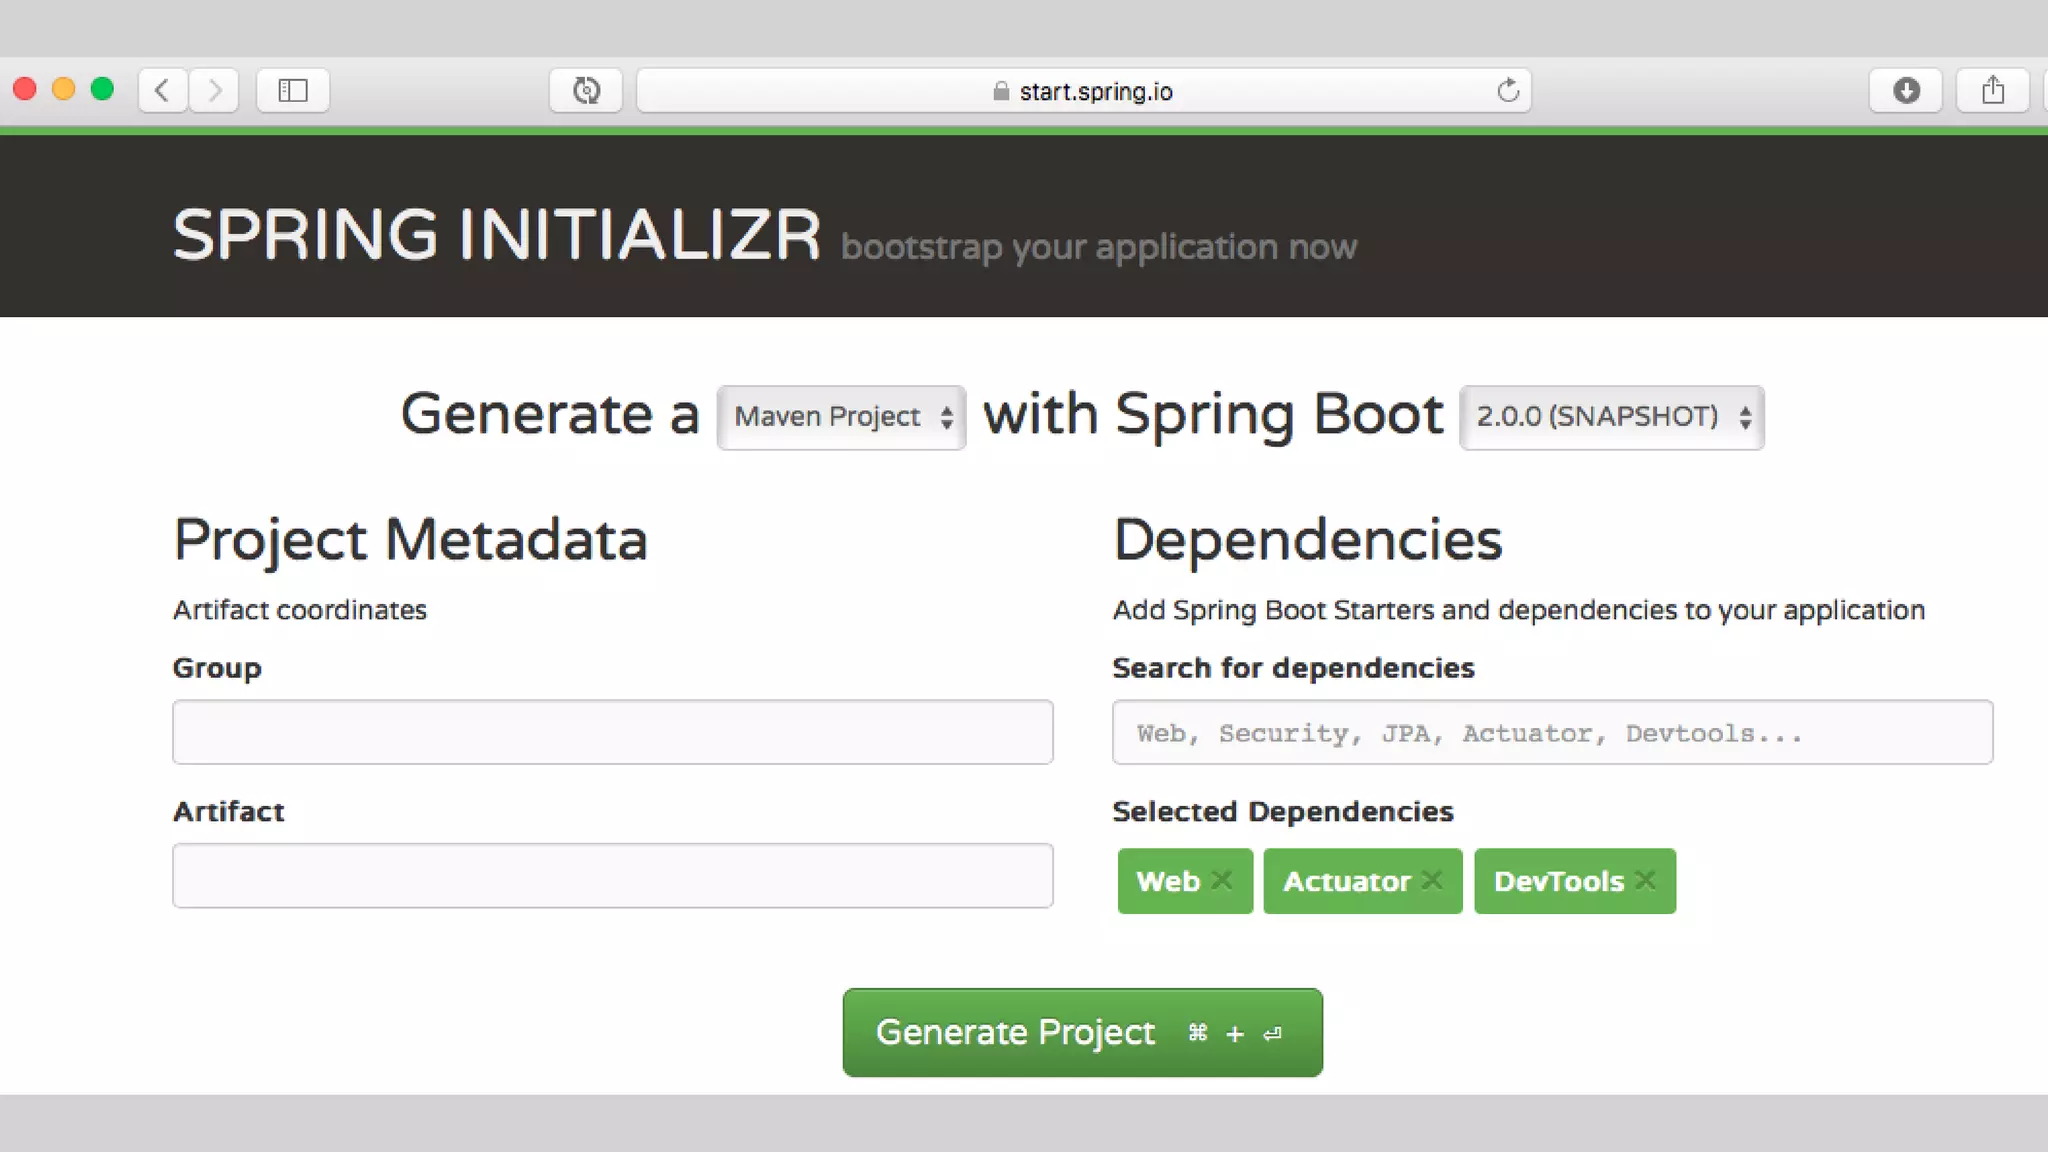
Task: Remove the Actuator dependency with X
Action: click(1432, 880)
